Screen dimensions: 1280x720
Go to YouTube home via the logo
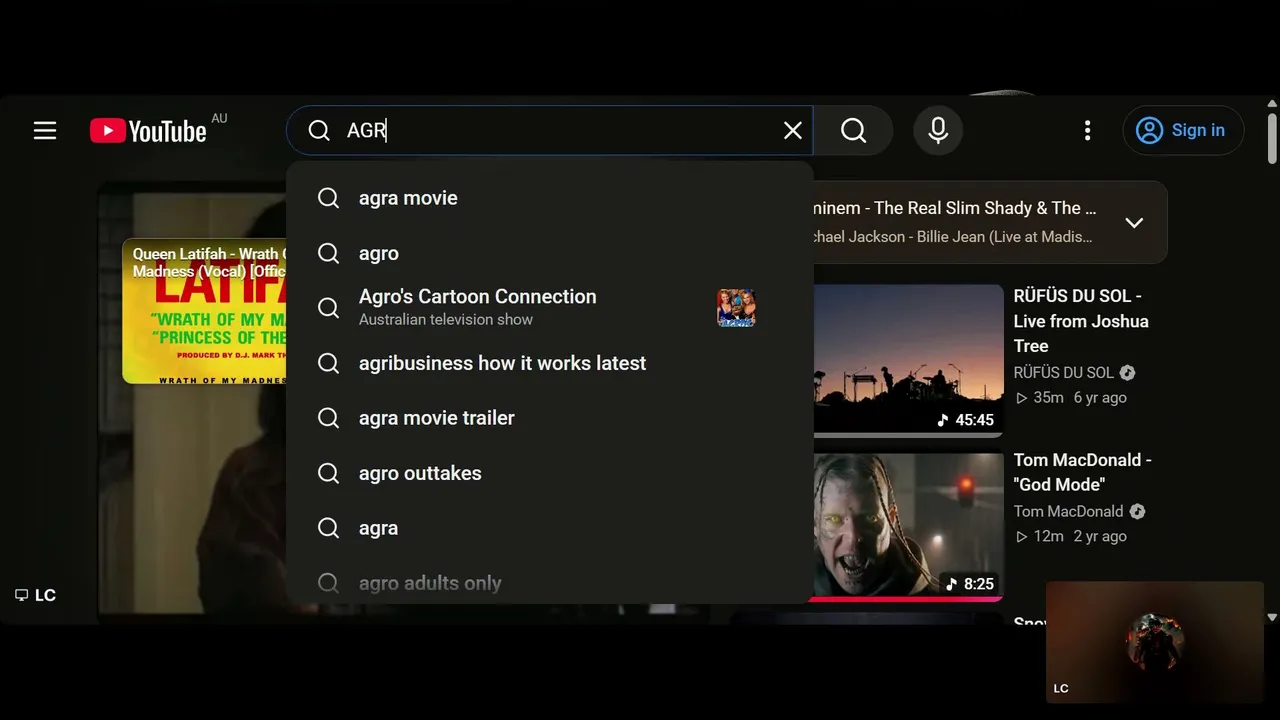[148, 131]
